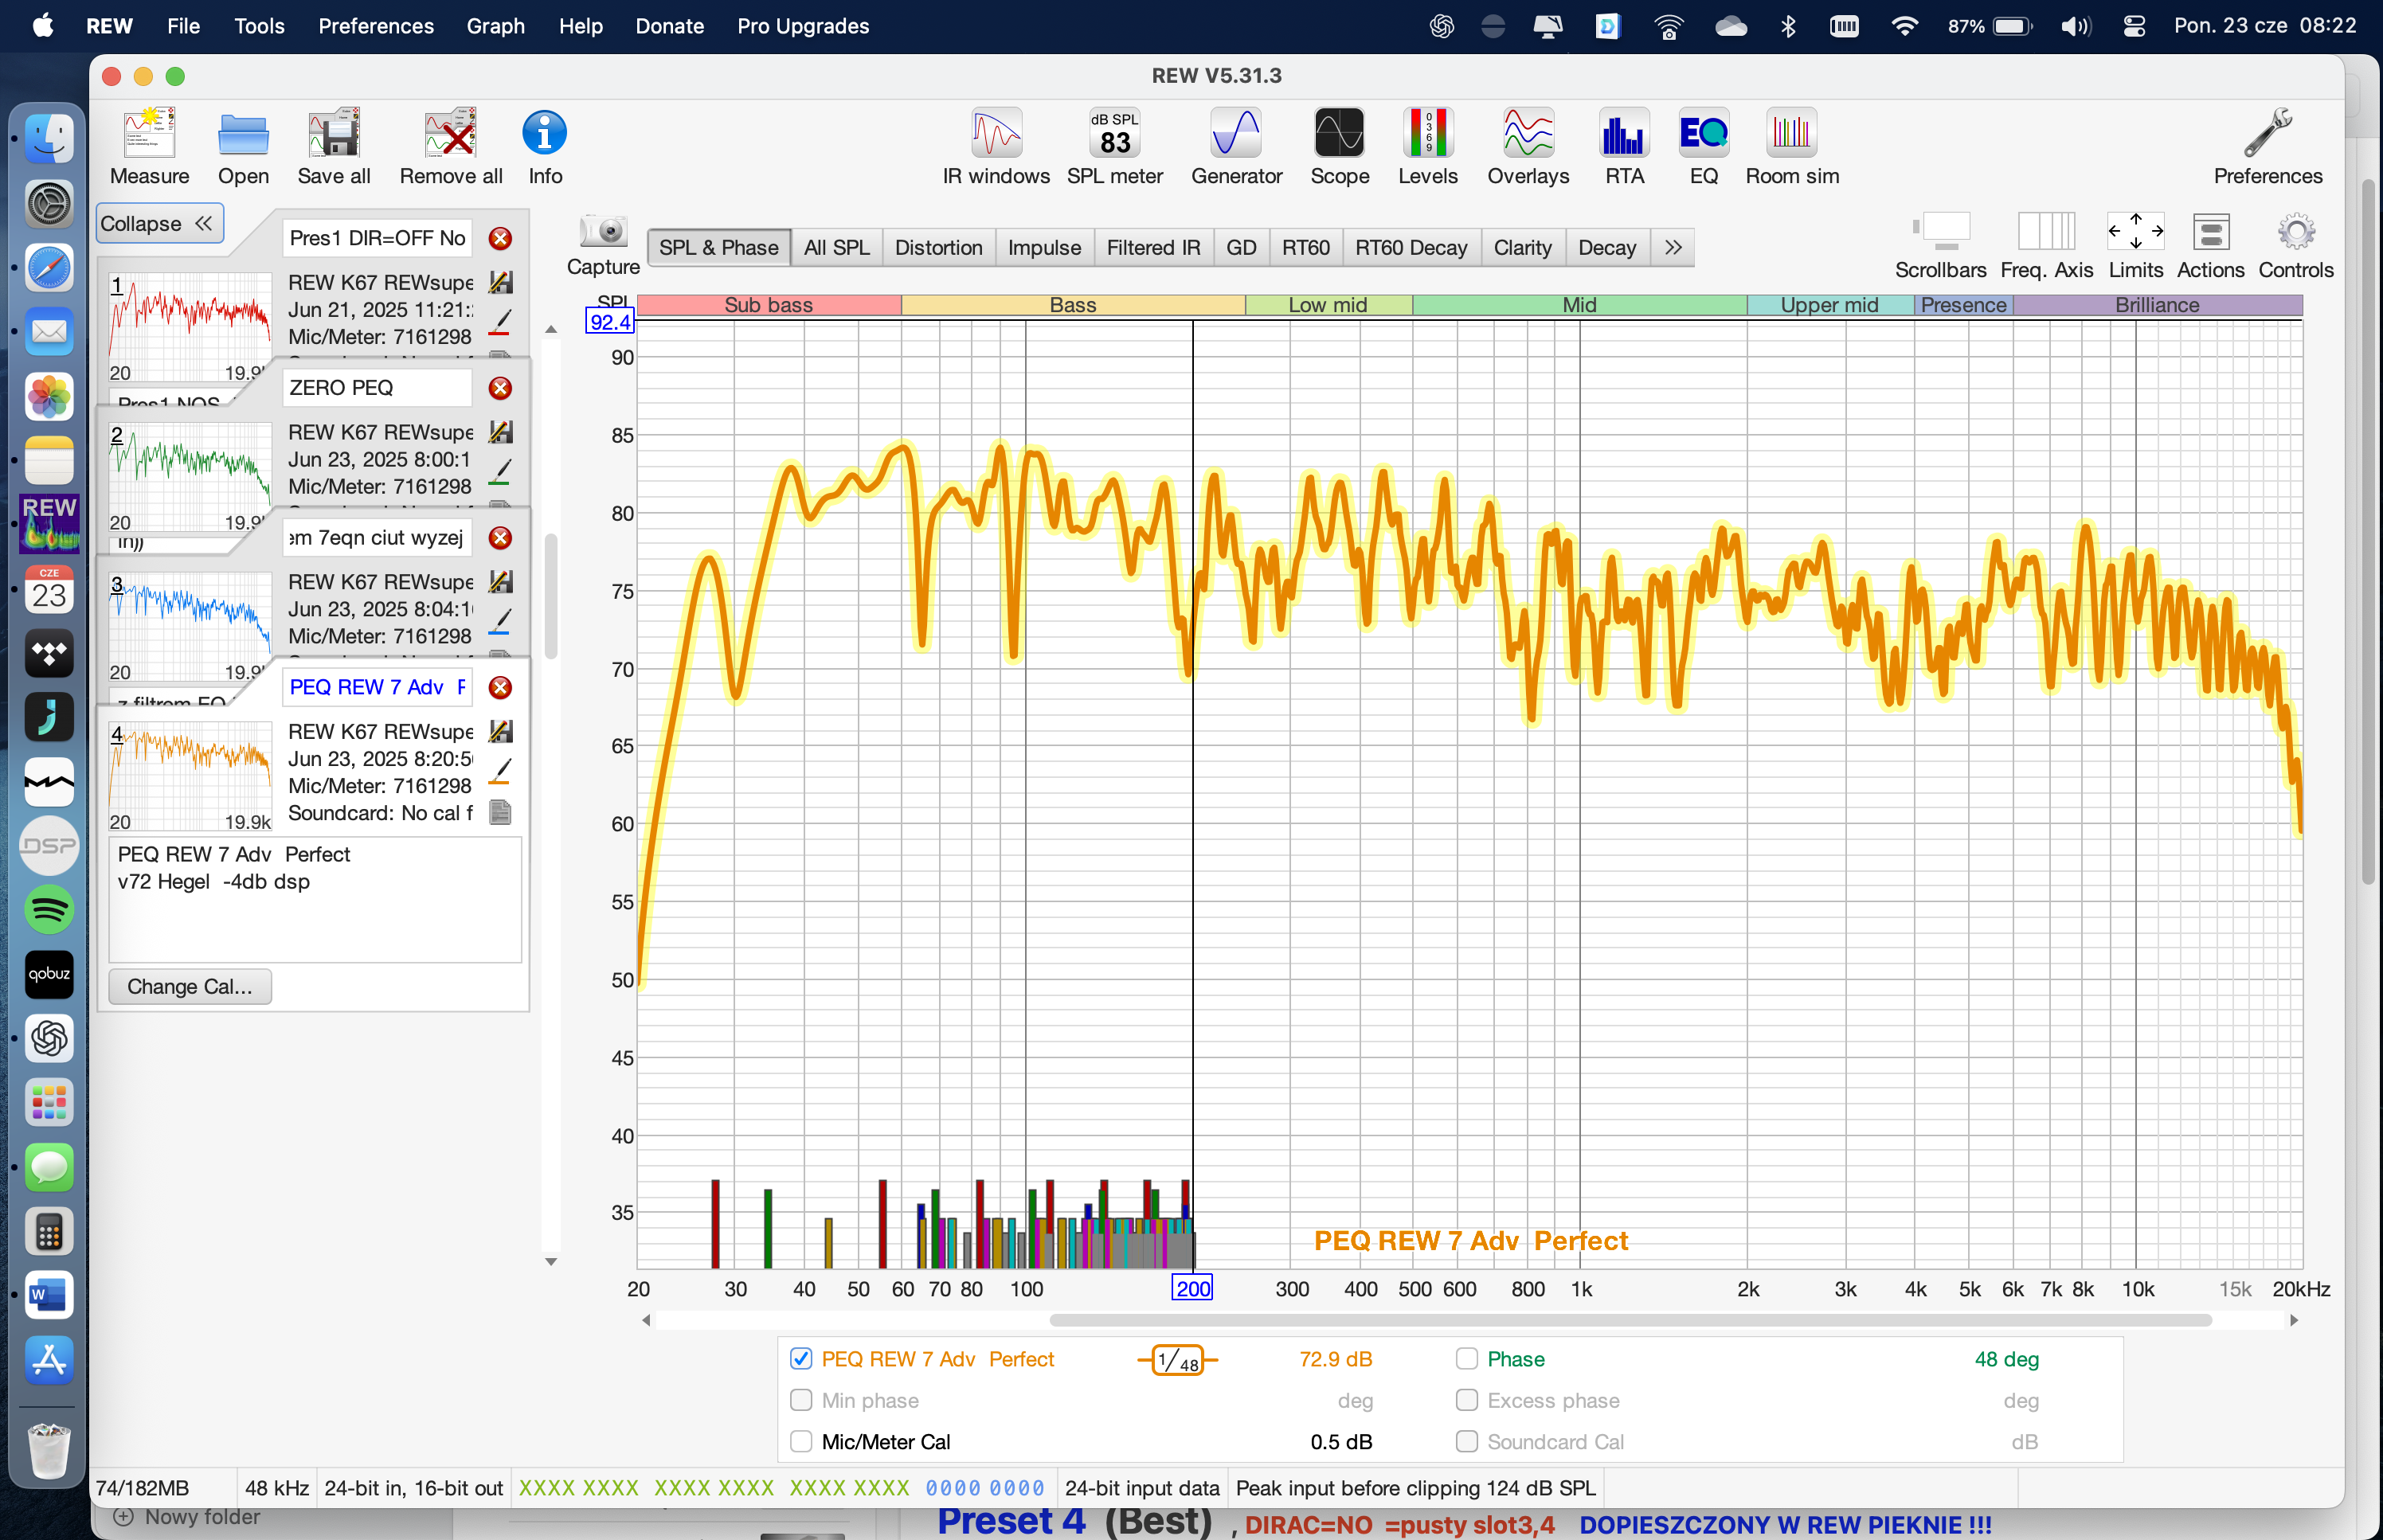Select measurement 2 green thumbnail

tap(190, 477)
